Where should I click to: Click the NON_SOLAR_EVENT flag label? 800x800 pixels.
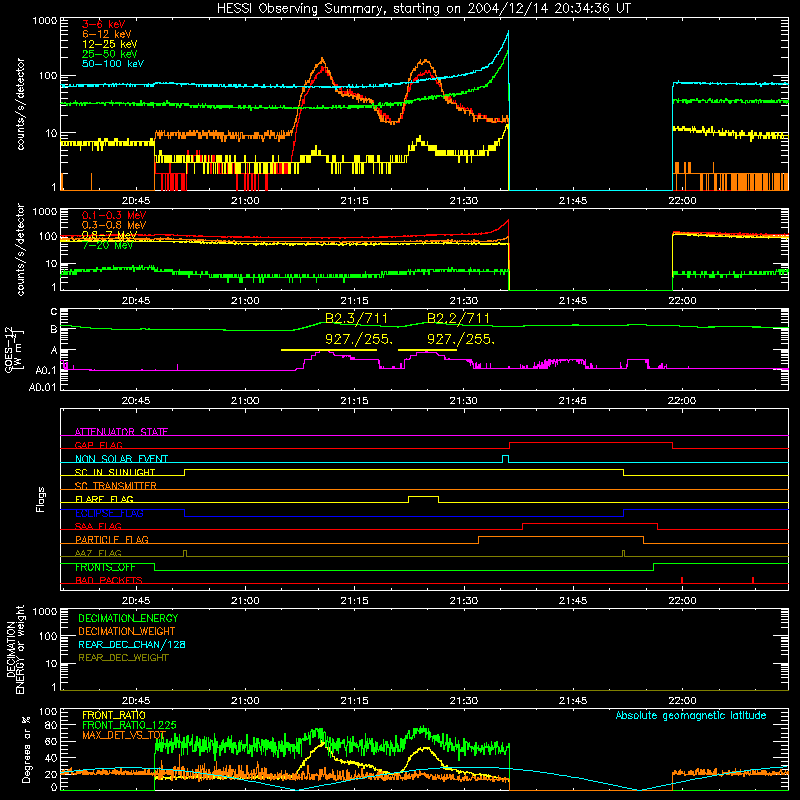click(x=121, y=459)
